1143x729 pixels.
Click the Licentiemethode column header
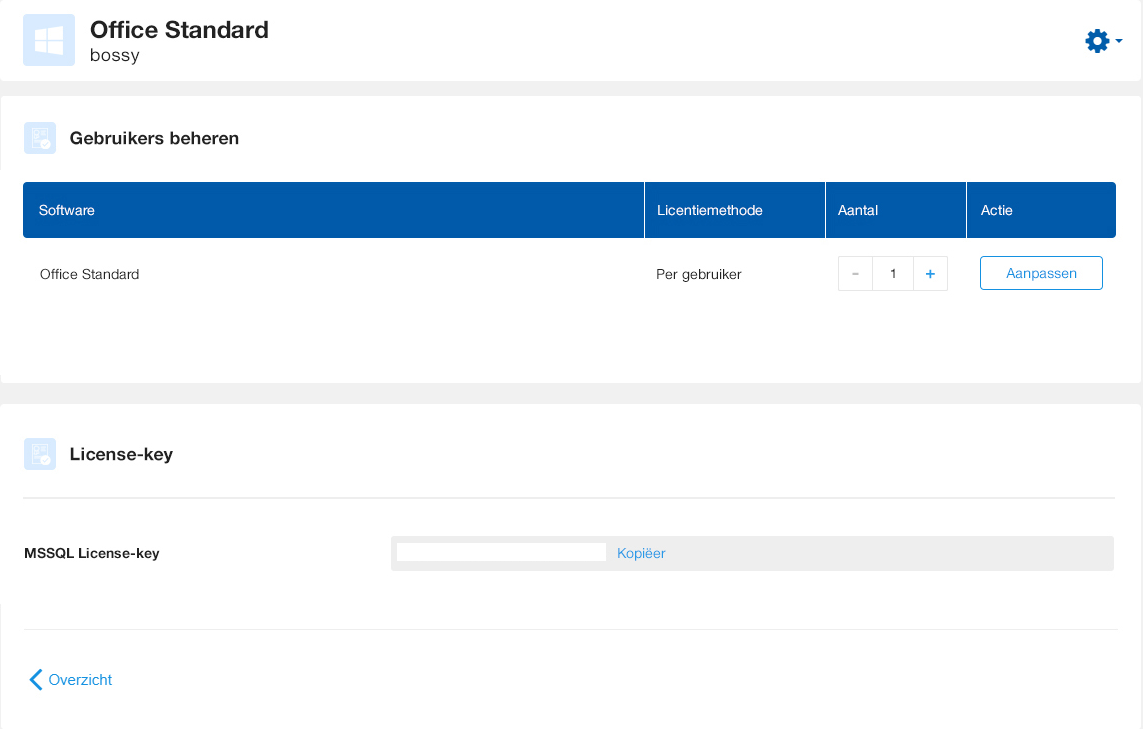click(735, 210)
